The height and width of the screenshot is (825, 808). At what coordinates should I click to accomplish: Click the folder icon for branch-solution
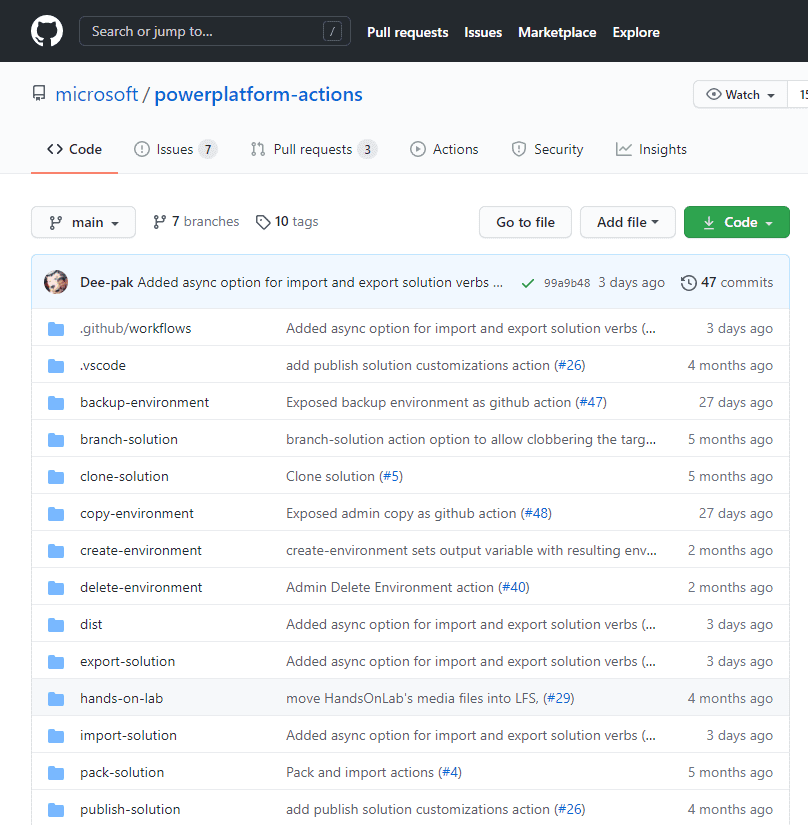[x=56, y=440]
